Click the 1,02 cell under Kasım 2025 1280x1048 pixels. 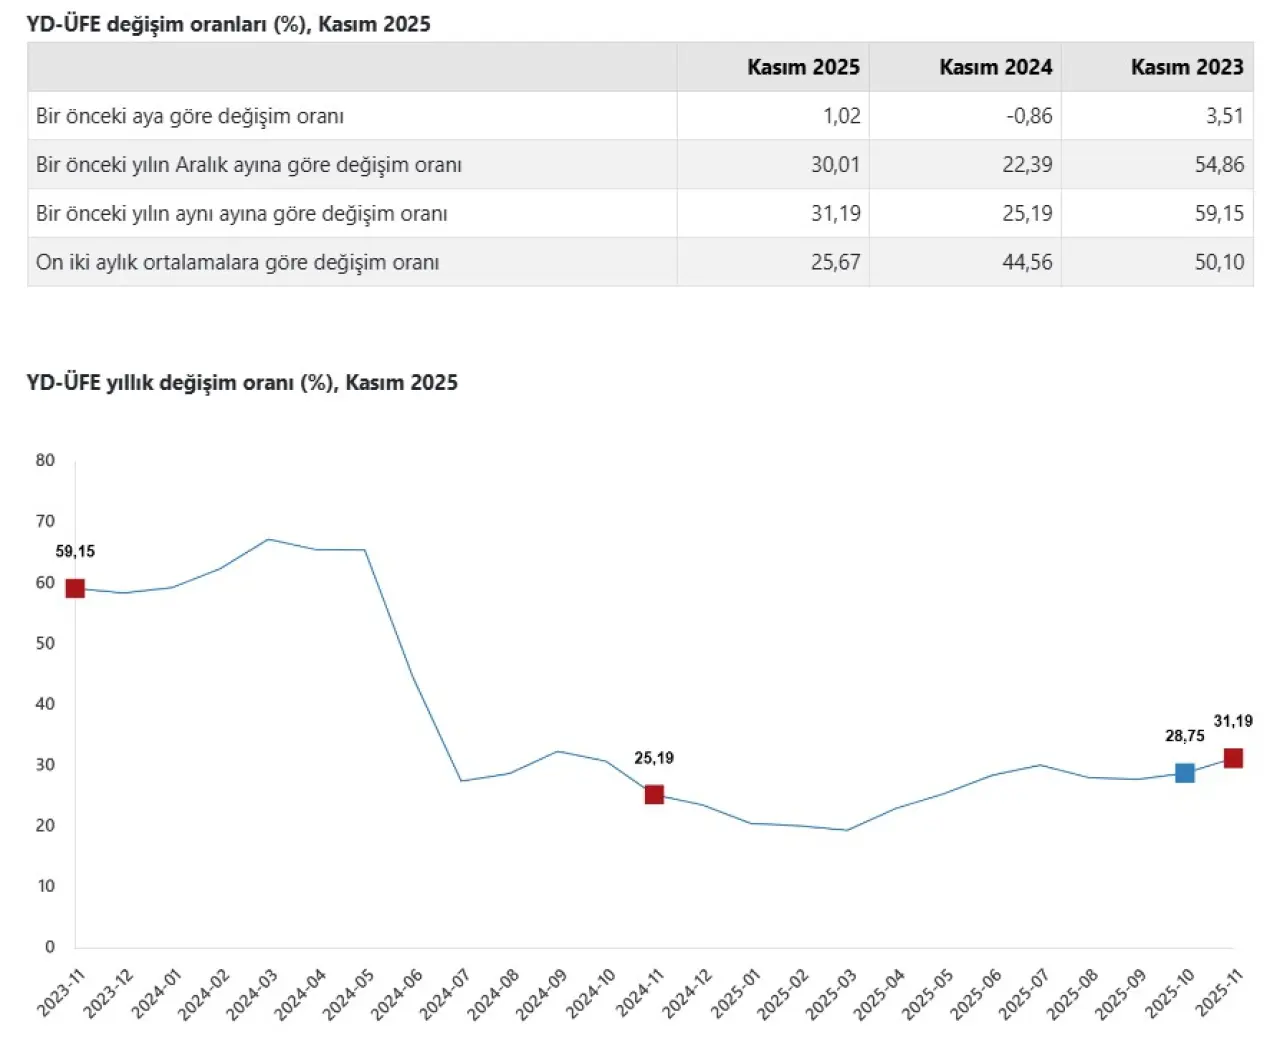click(x=841, y=116)
